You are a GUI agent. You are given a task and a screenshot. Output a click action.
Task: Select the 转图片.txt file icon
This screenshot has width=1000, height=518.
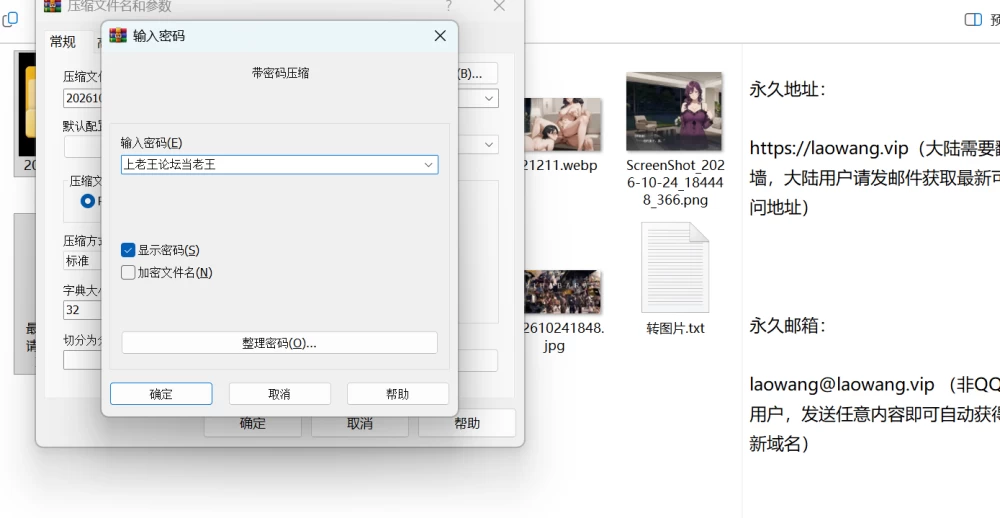pos(675,267)
